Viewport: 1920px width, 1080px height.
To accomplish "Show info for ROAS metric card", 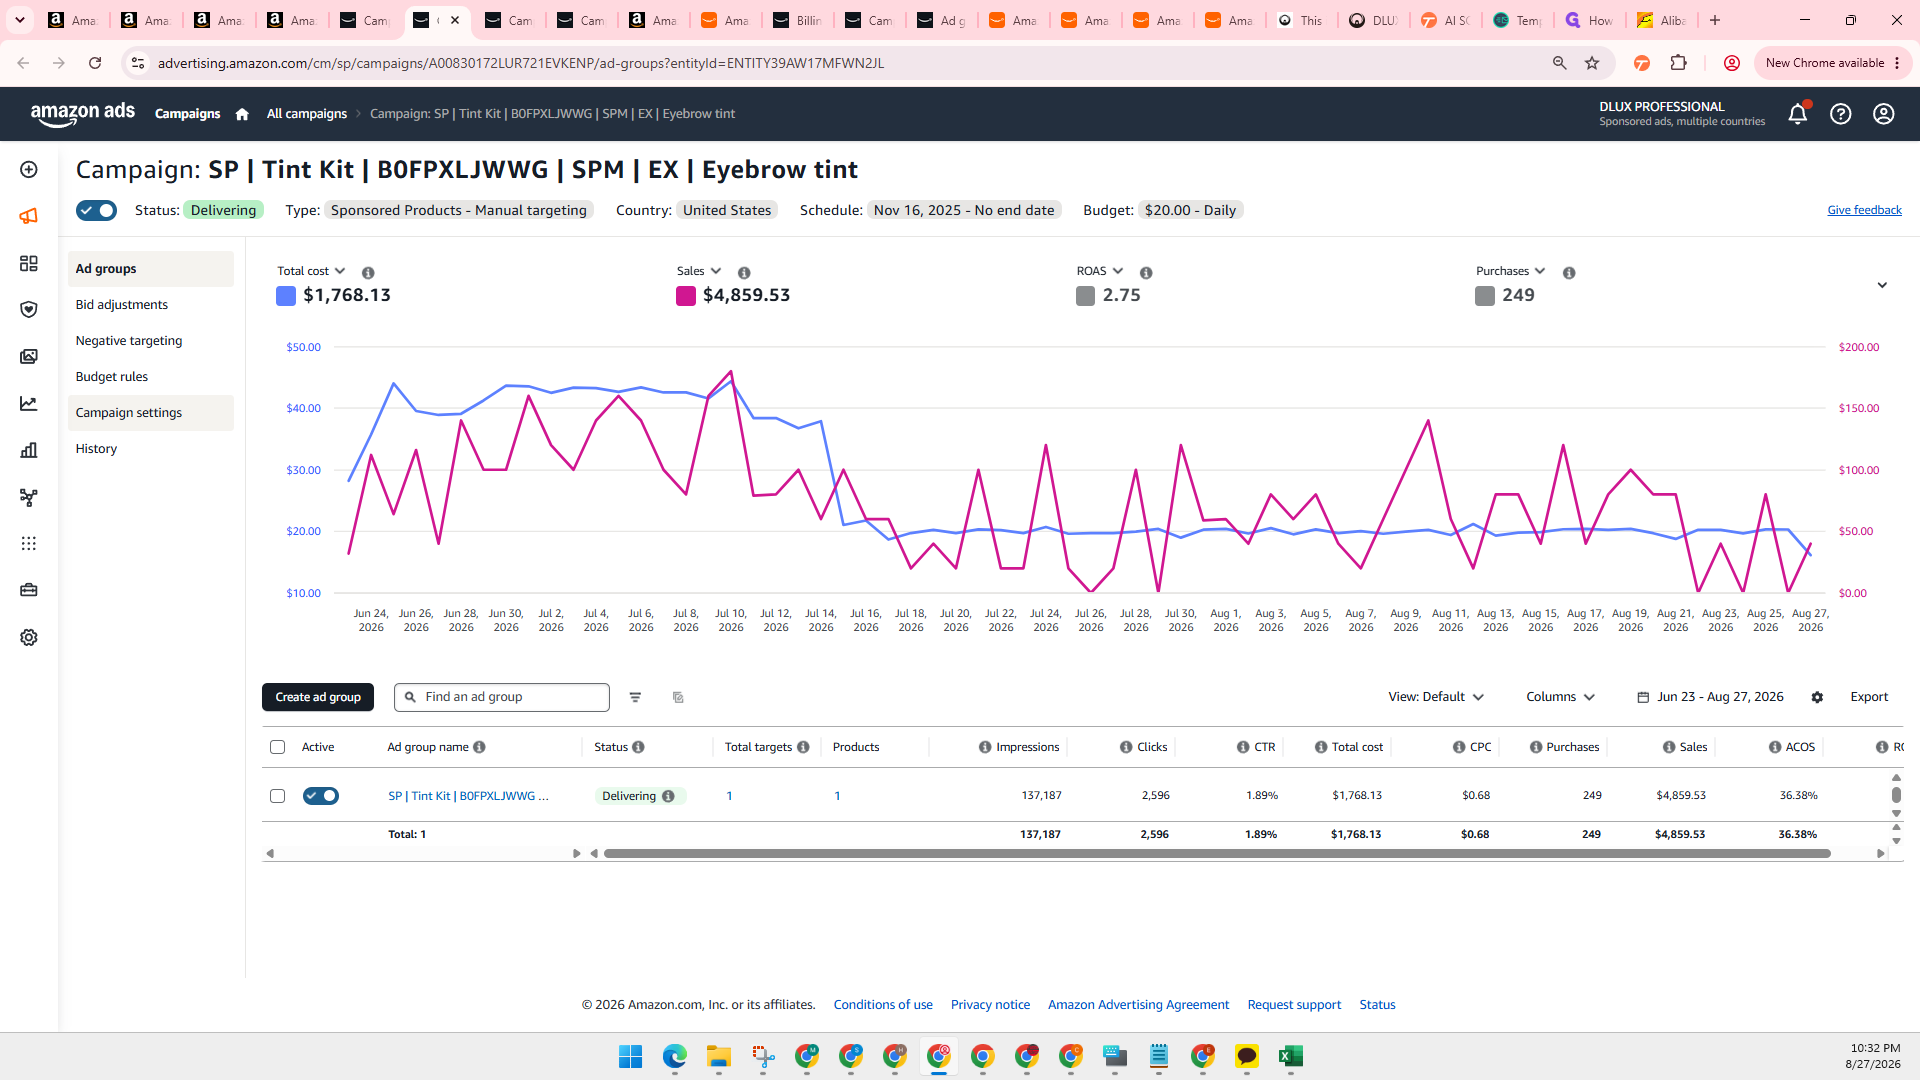I will coord(1146,272).
